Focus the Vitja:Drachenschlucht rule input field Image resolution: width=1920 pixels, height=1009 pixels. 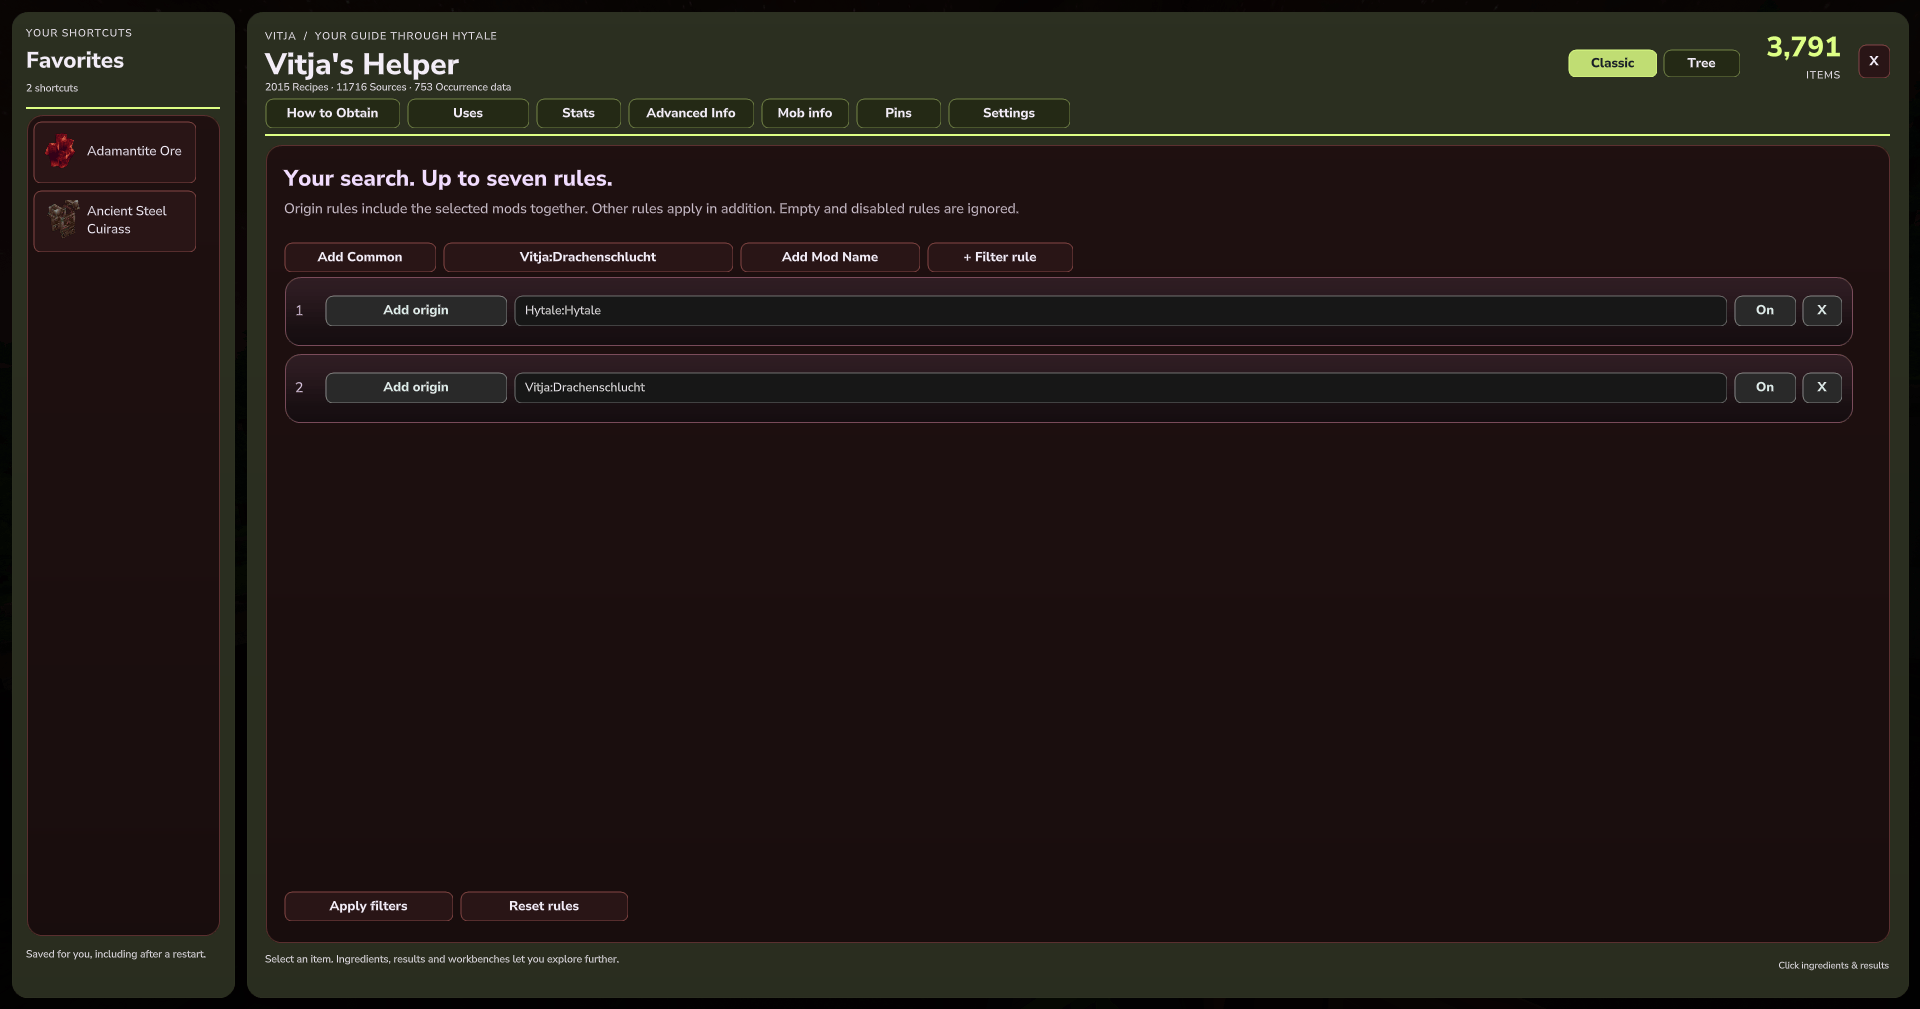point(1120,387)
